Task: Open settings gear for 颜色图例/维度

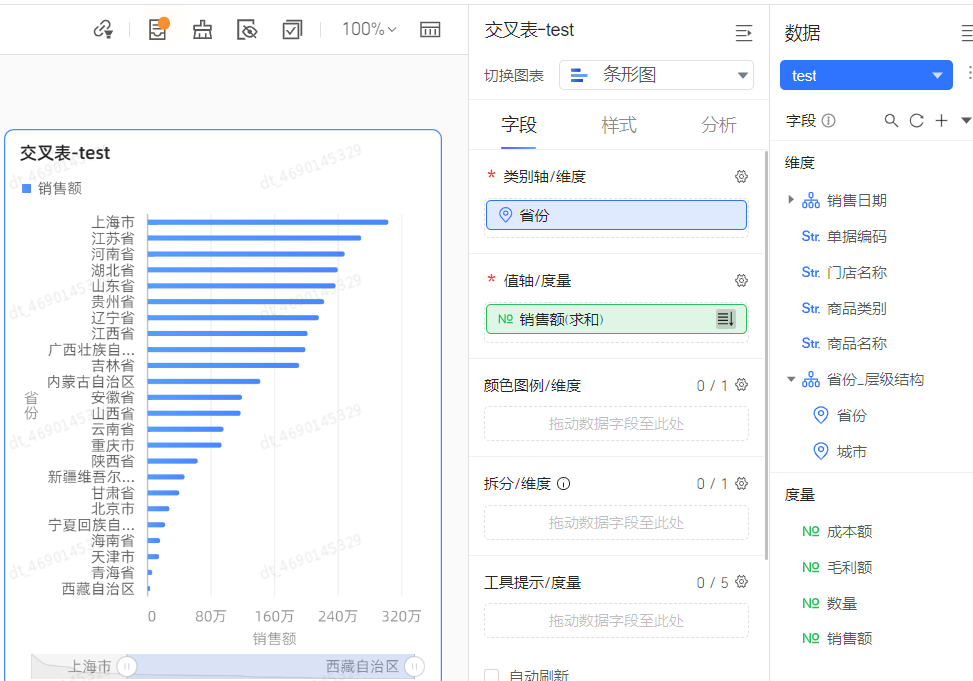Action: [741, 385]
